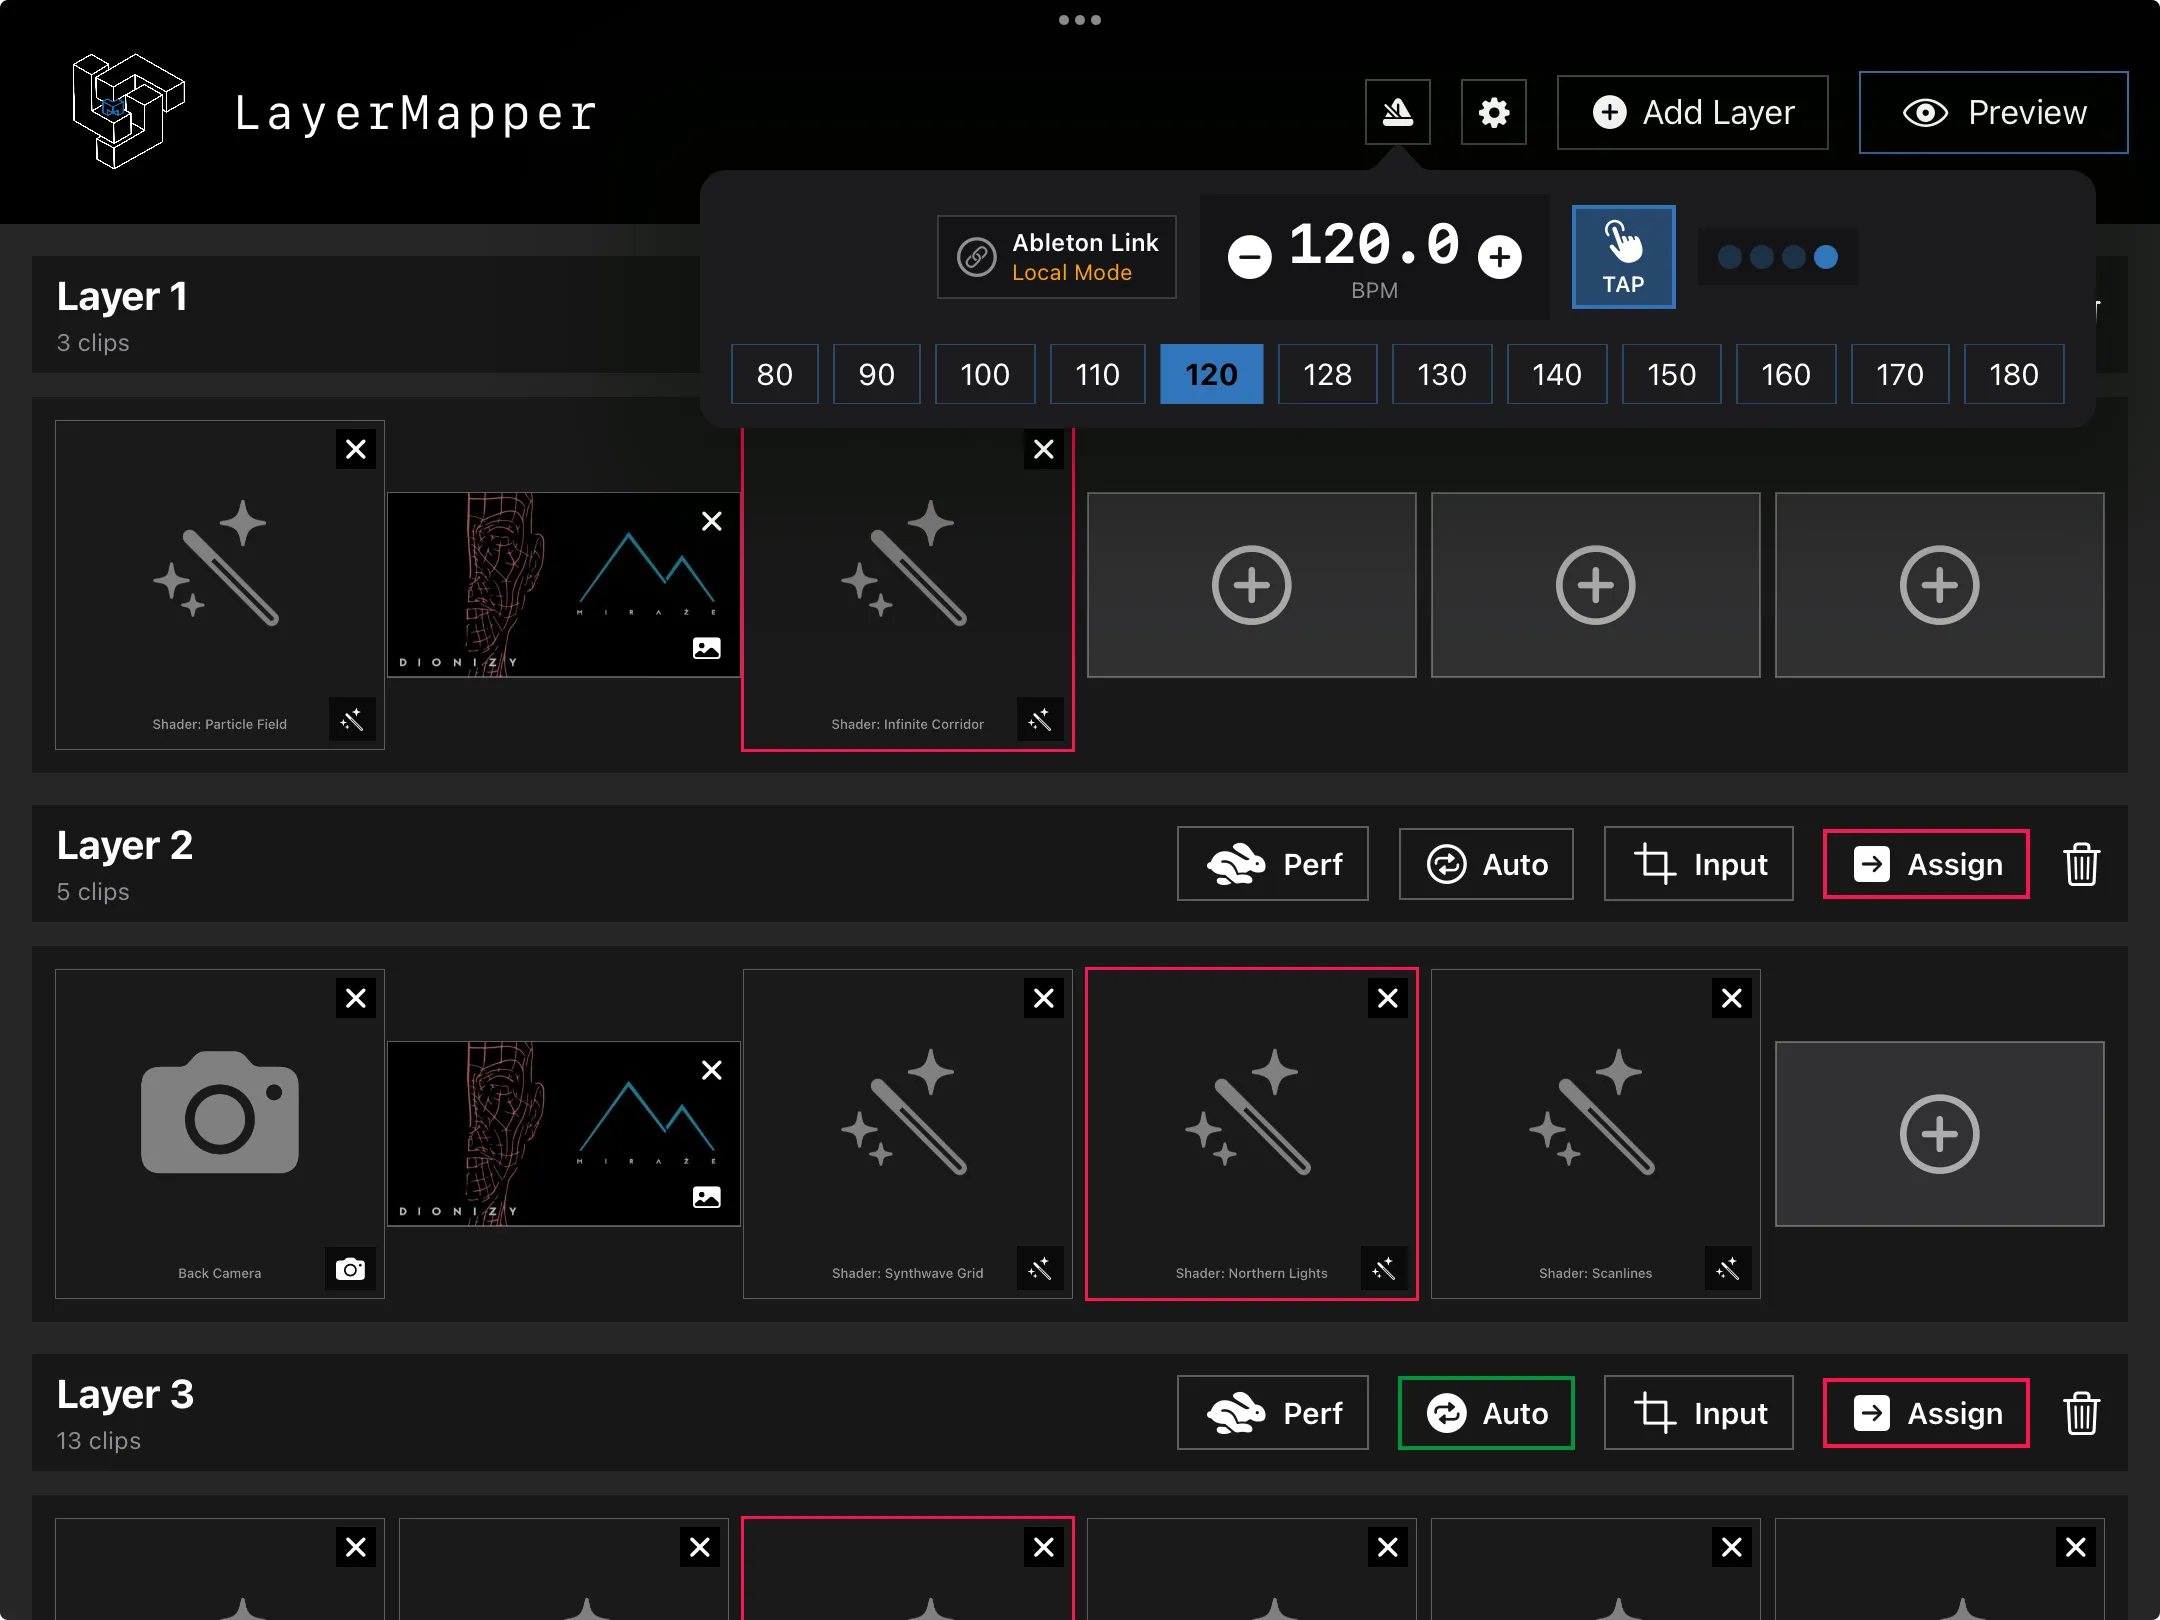This screenshot has height=1620, width=2160.
Task: Select the 140 BPM preset
Action: 1556,374
